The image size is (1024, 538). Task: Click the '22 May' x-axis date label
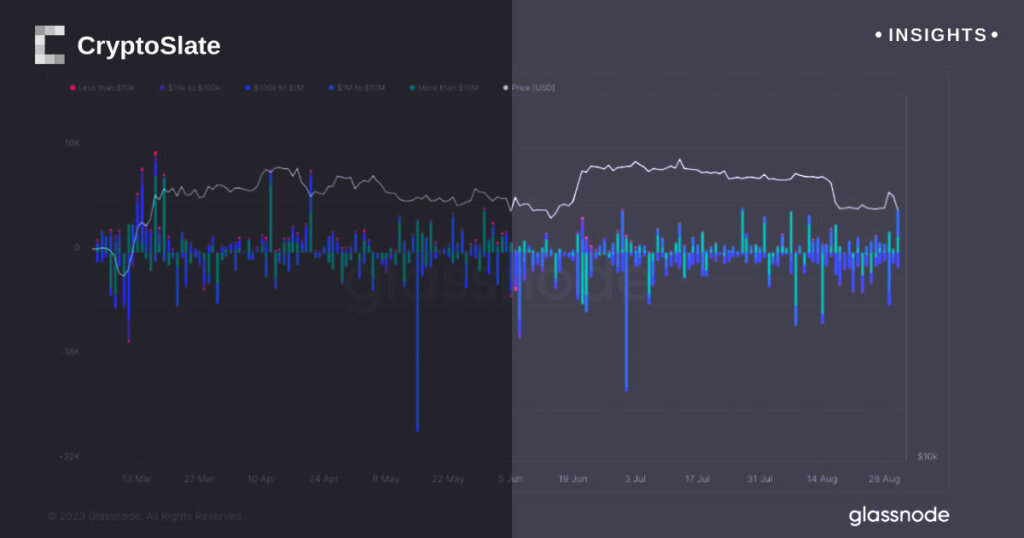(447, 480)
